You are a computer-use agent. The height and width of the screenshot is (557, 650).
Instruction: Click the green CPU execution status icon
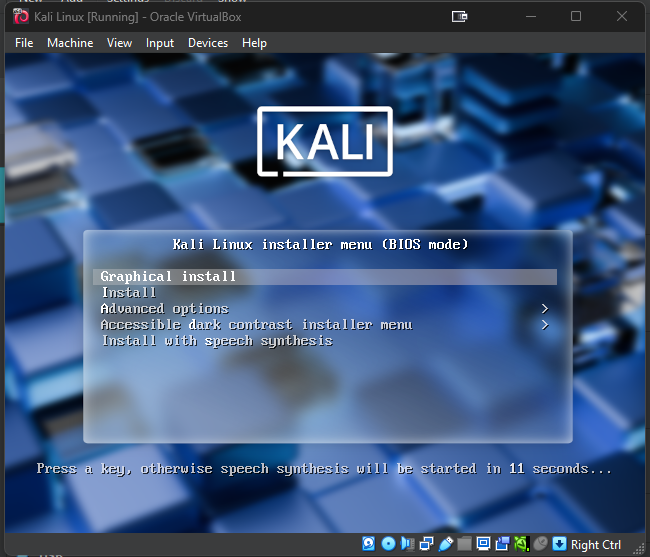pos(521,543)
